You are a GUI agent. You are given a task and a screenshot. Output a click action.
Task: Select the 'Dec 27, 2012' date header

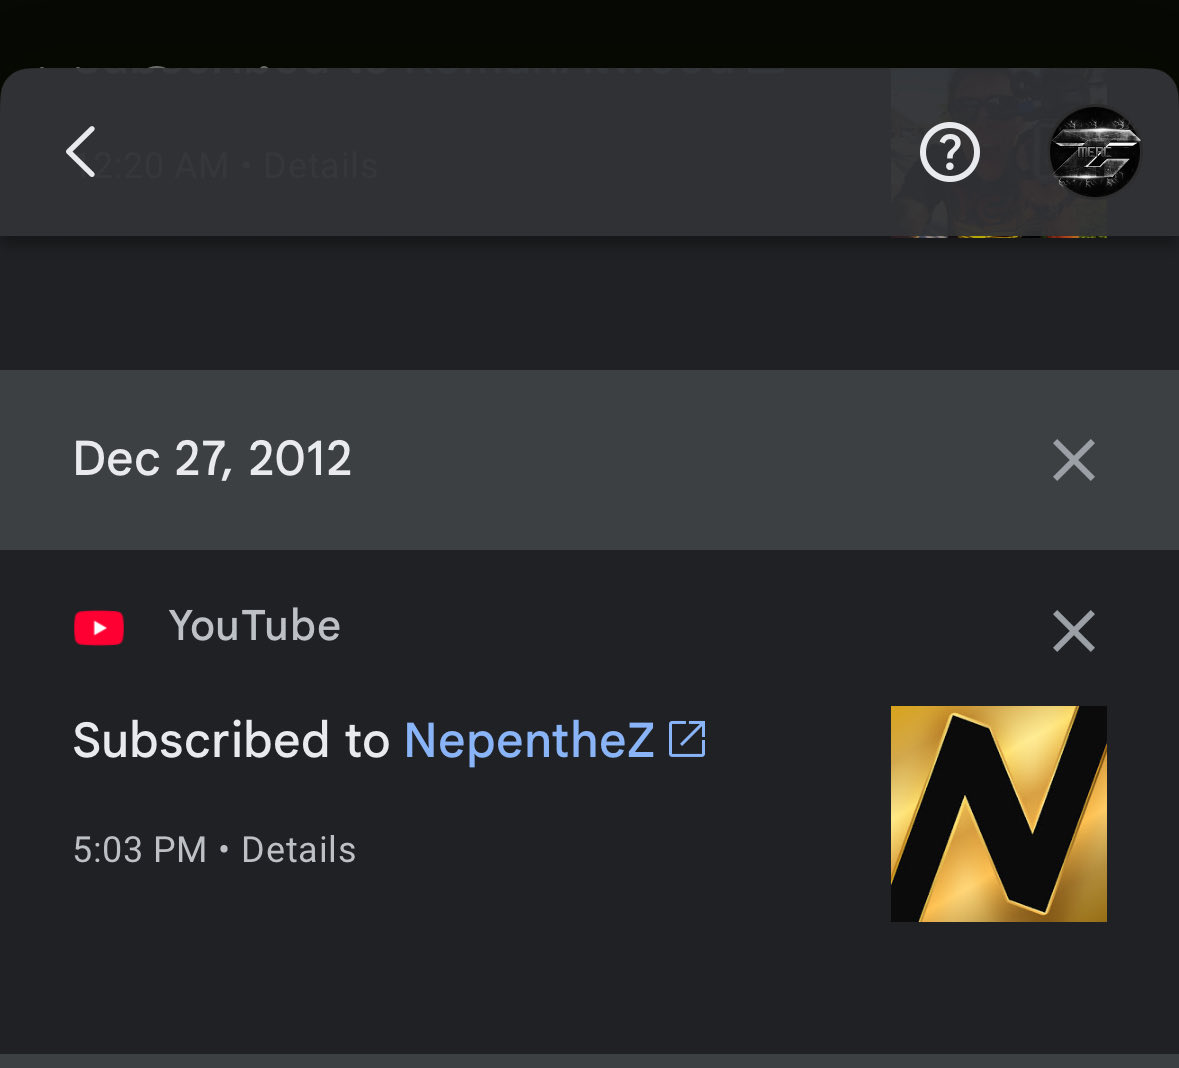click(212, 459)
